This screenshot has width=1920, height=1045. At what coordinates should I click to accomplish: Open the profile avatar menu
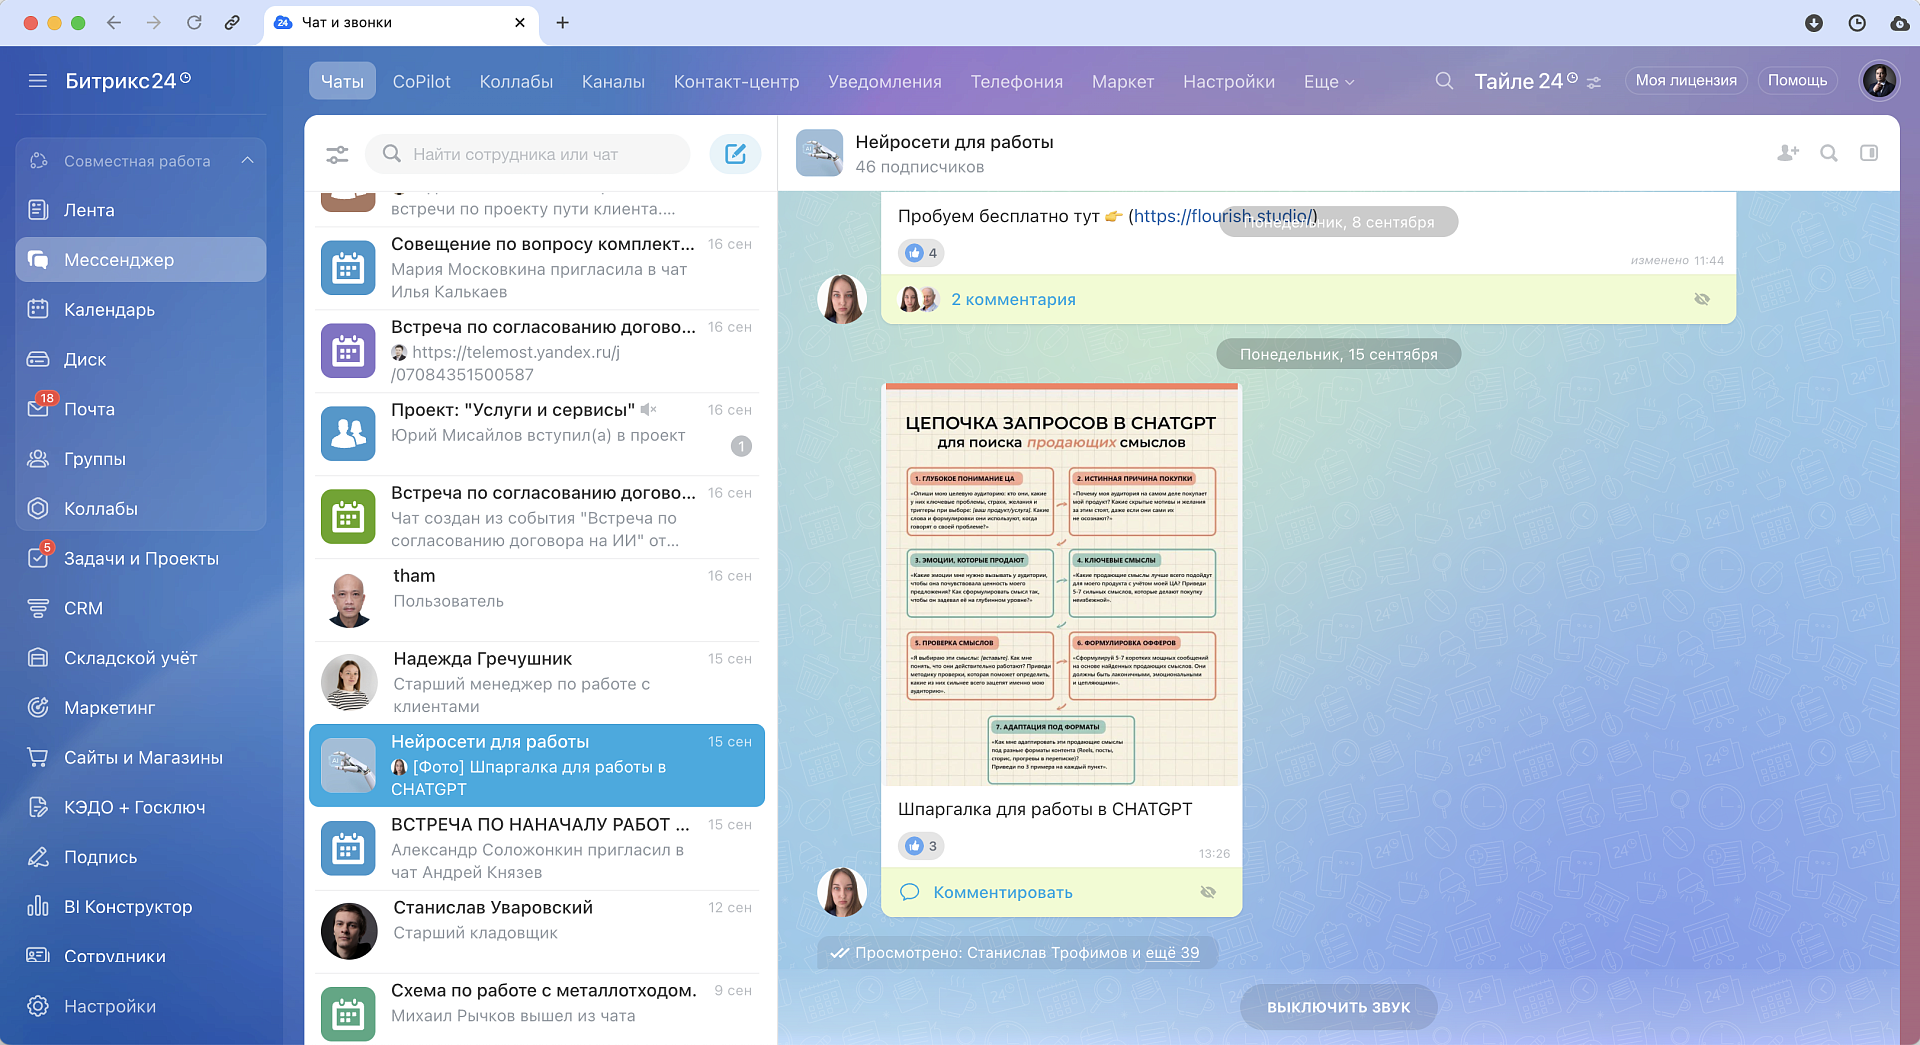tap(1879, 81)
